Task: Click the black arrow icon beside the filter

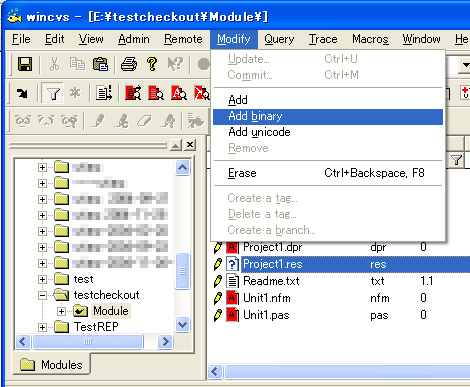Action: pos(23,93)
